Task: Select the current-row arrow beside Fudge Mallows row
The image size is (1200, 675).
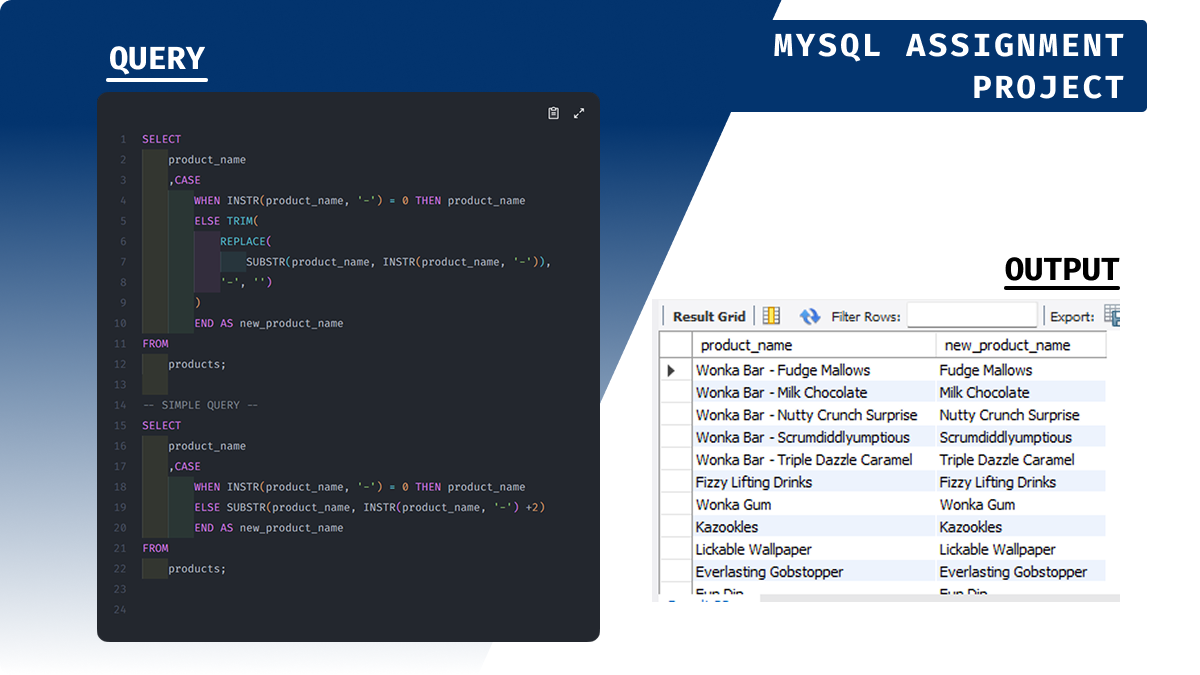Action: click(672, 370)
